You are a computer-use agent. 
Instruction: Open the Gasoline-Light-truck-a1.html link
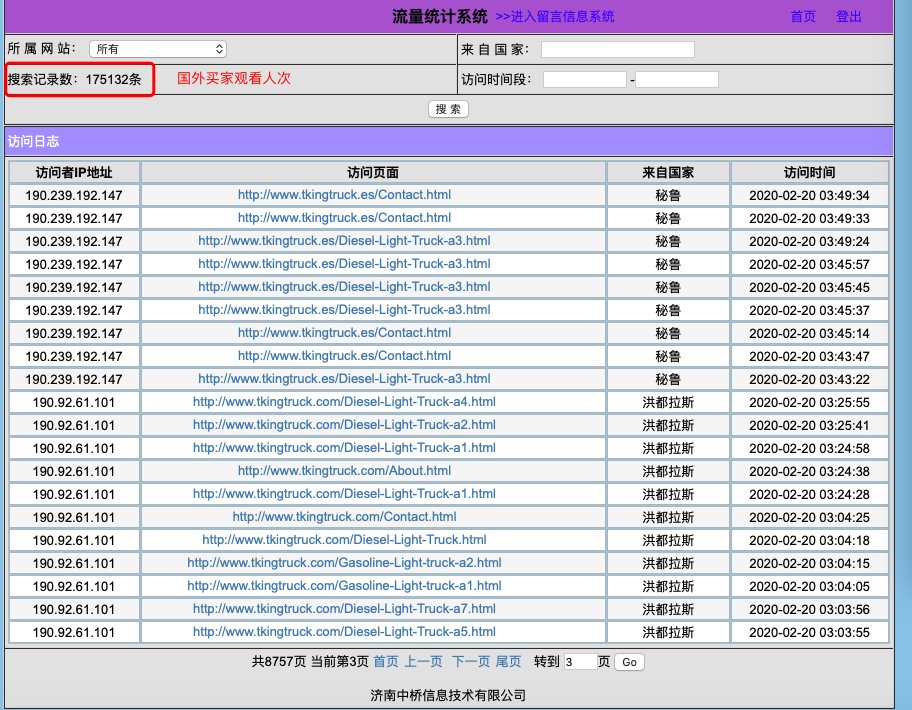pos(344,586)
